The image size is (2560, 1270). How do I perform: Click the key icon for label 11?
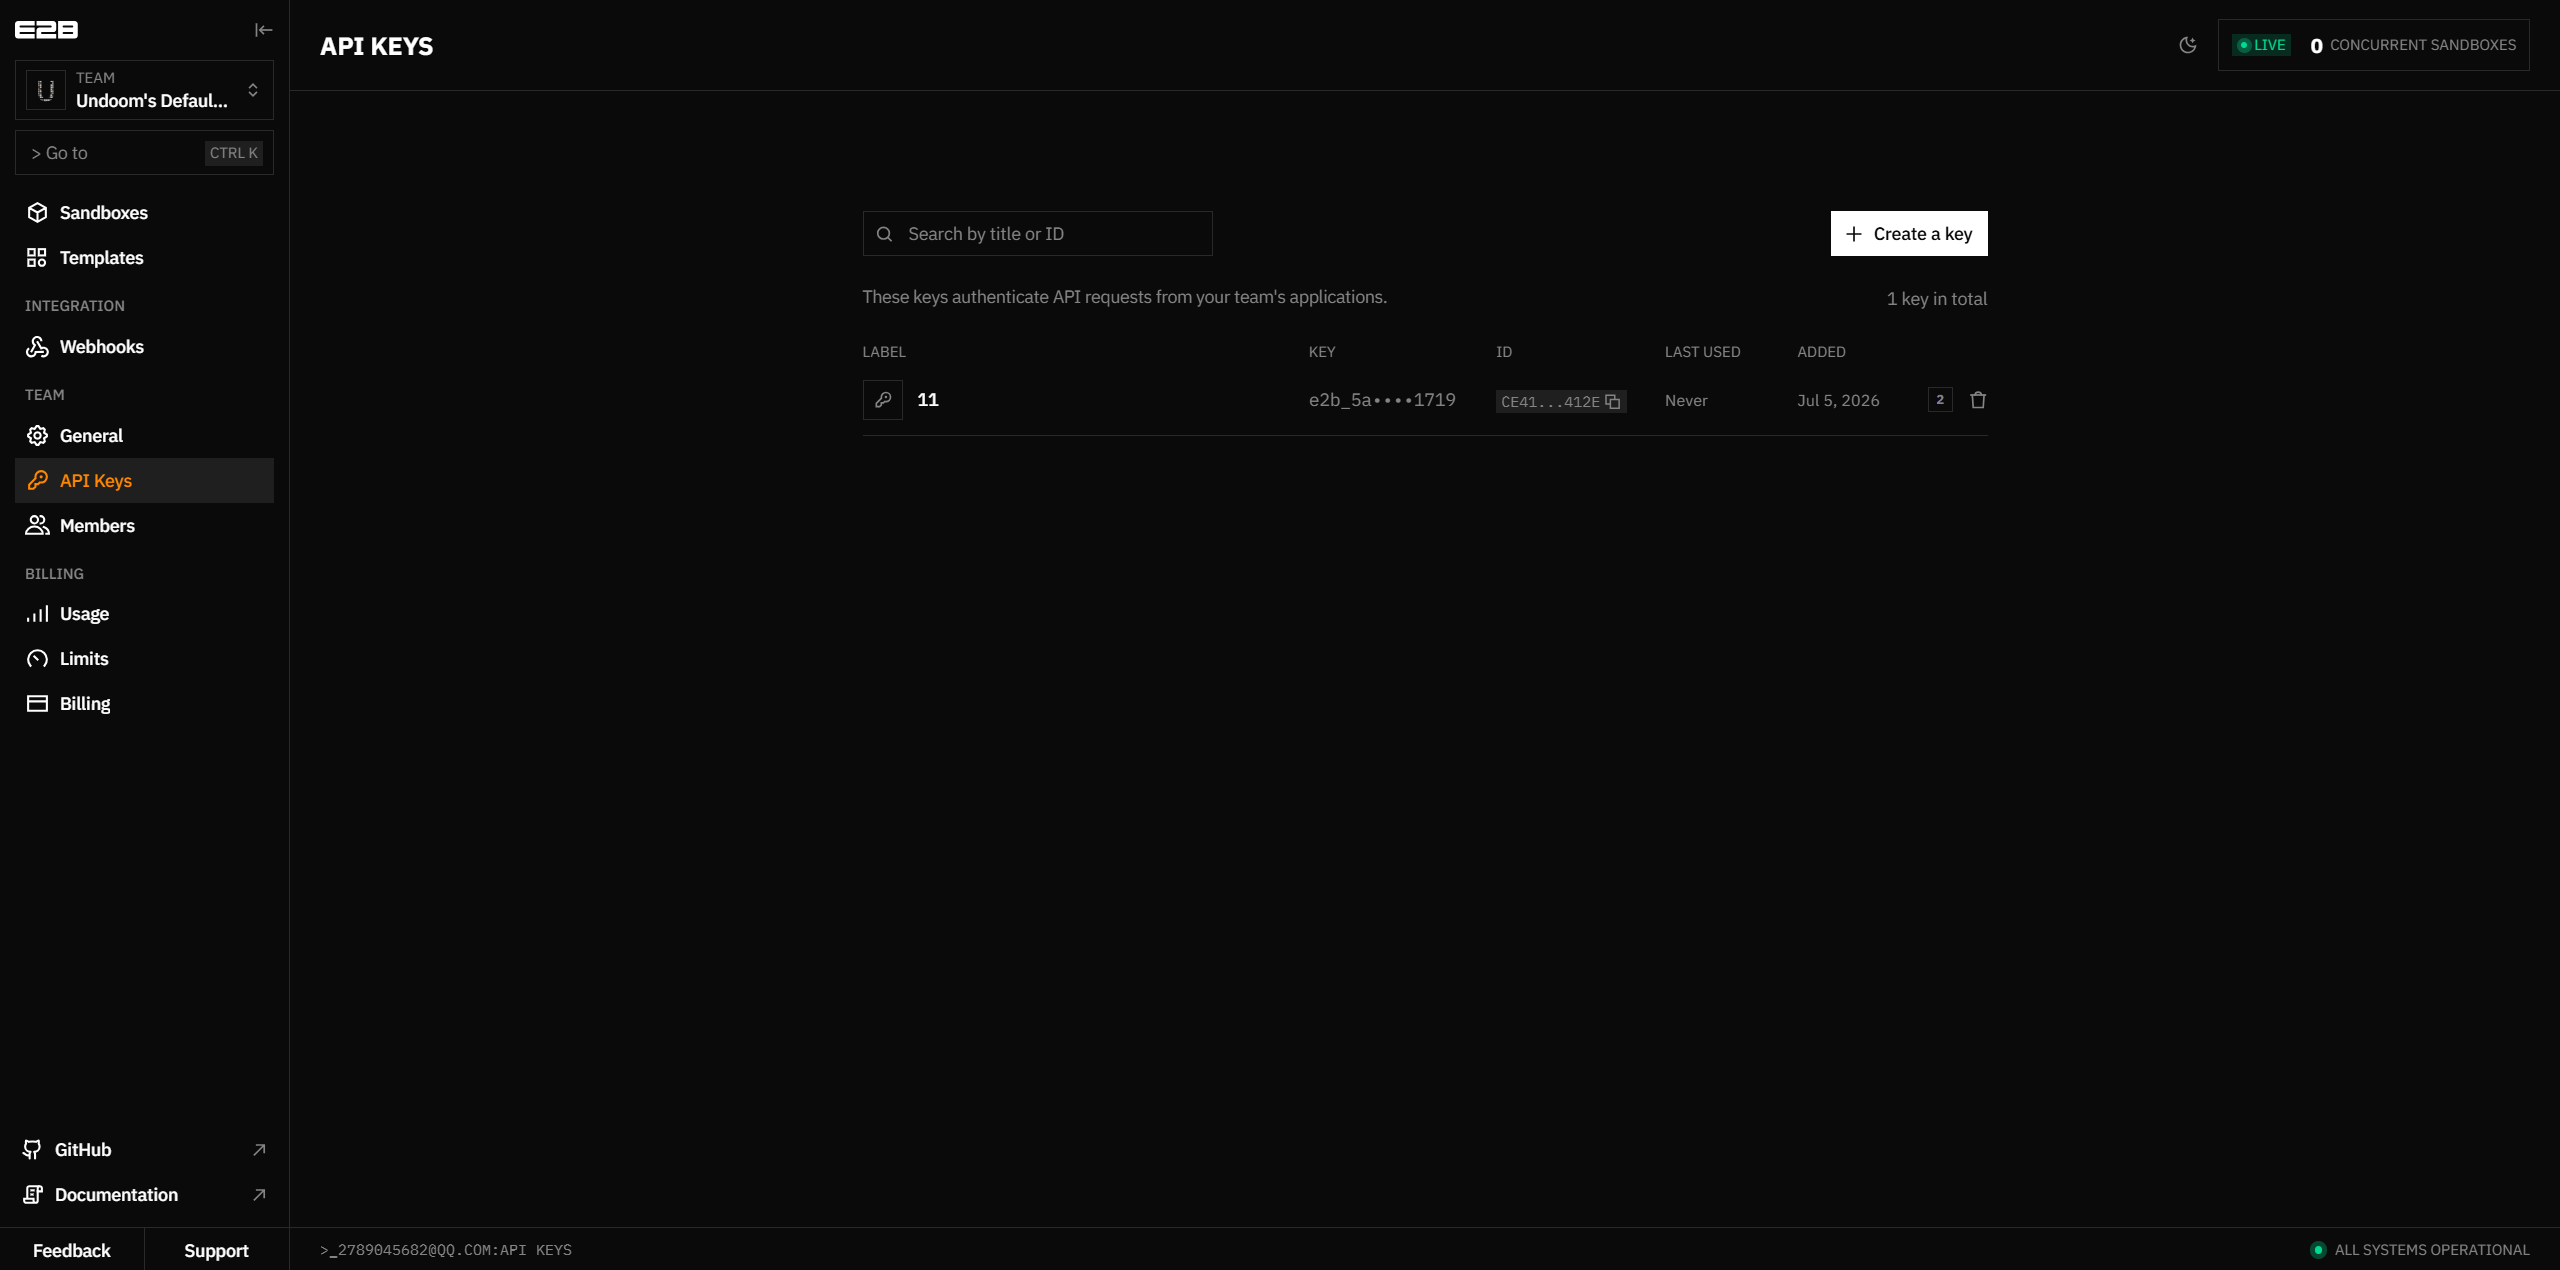(x=882, y=400)
